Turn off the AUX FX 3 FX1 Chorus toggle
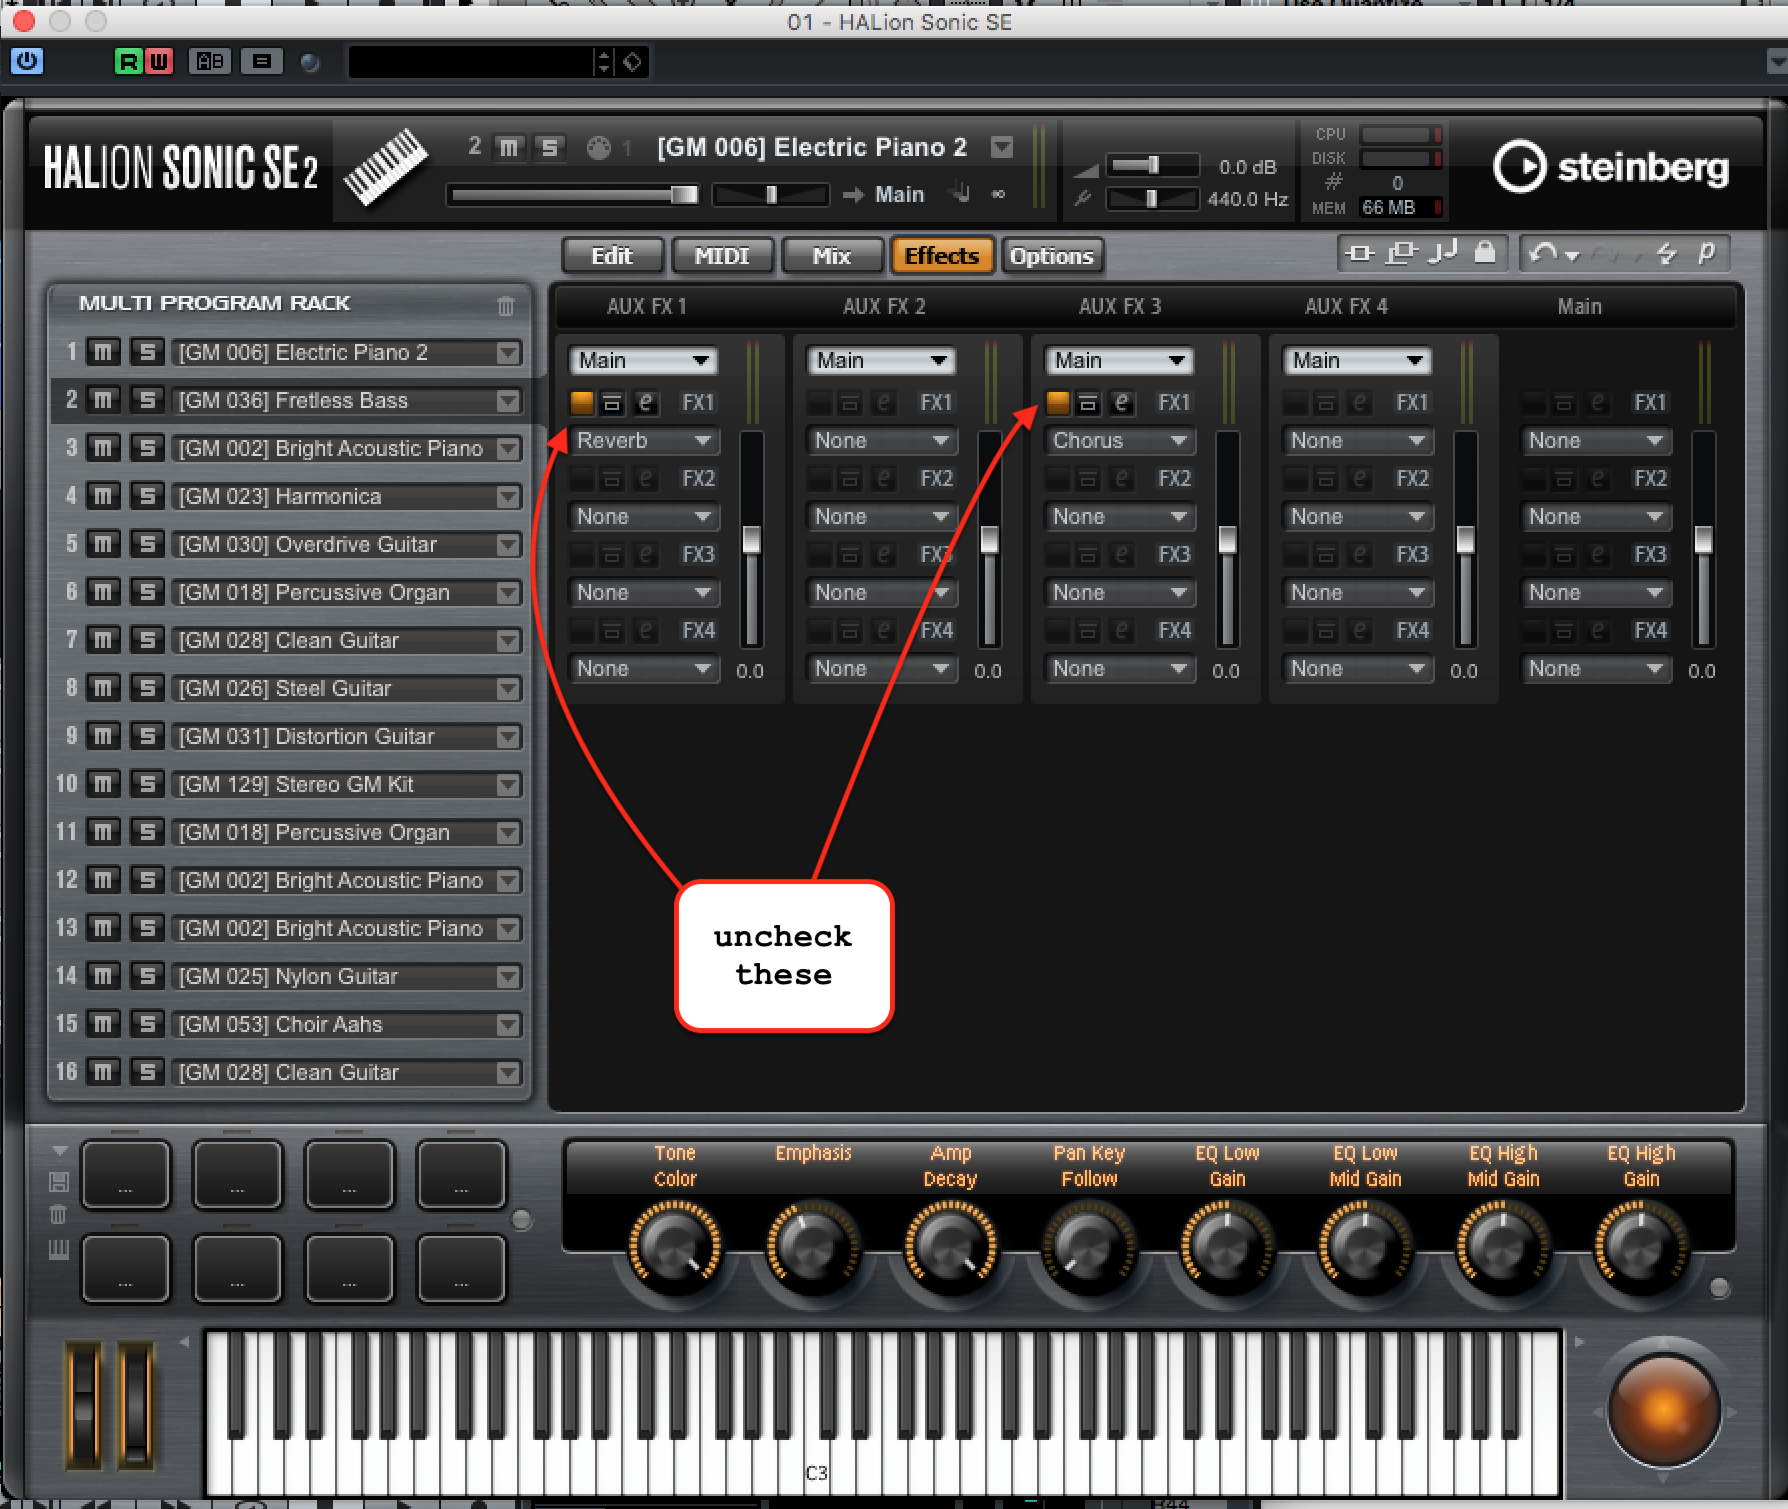This screenshot has width=1788, height=1509. click(1057, 402)
